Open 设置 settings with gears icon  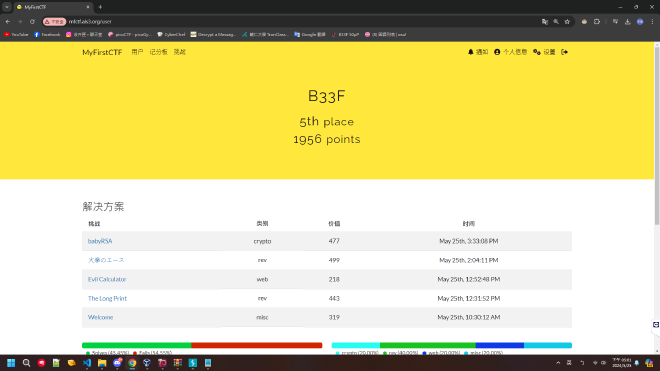tap(544, 52)
